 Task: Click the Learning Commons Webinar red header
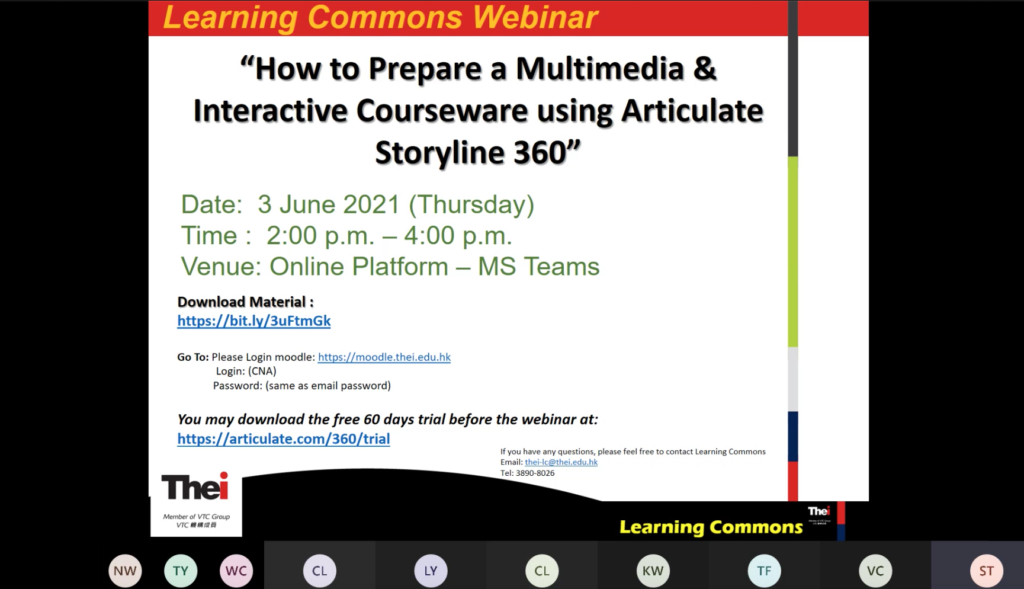(380, 17)
